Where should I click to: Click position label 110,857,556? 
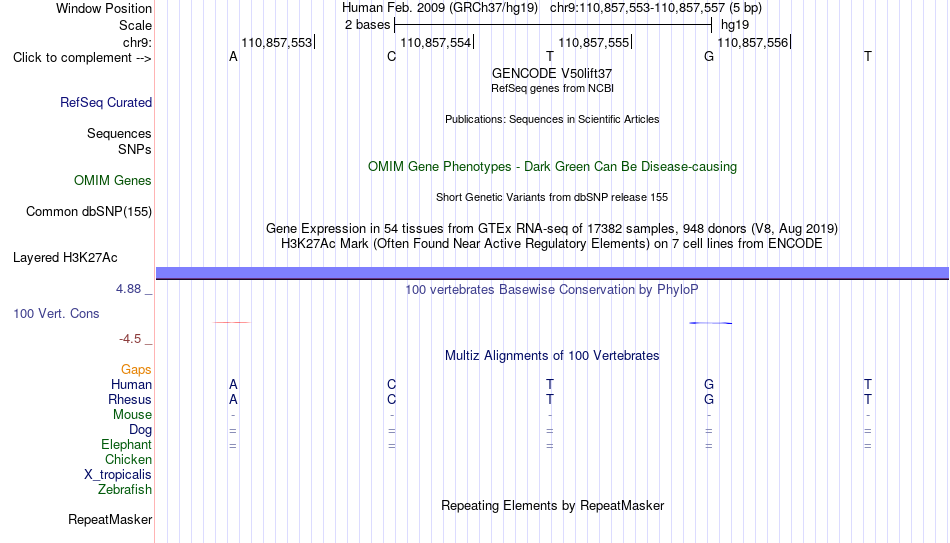pos(752,42)
